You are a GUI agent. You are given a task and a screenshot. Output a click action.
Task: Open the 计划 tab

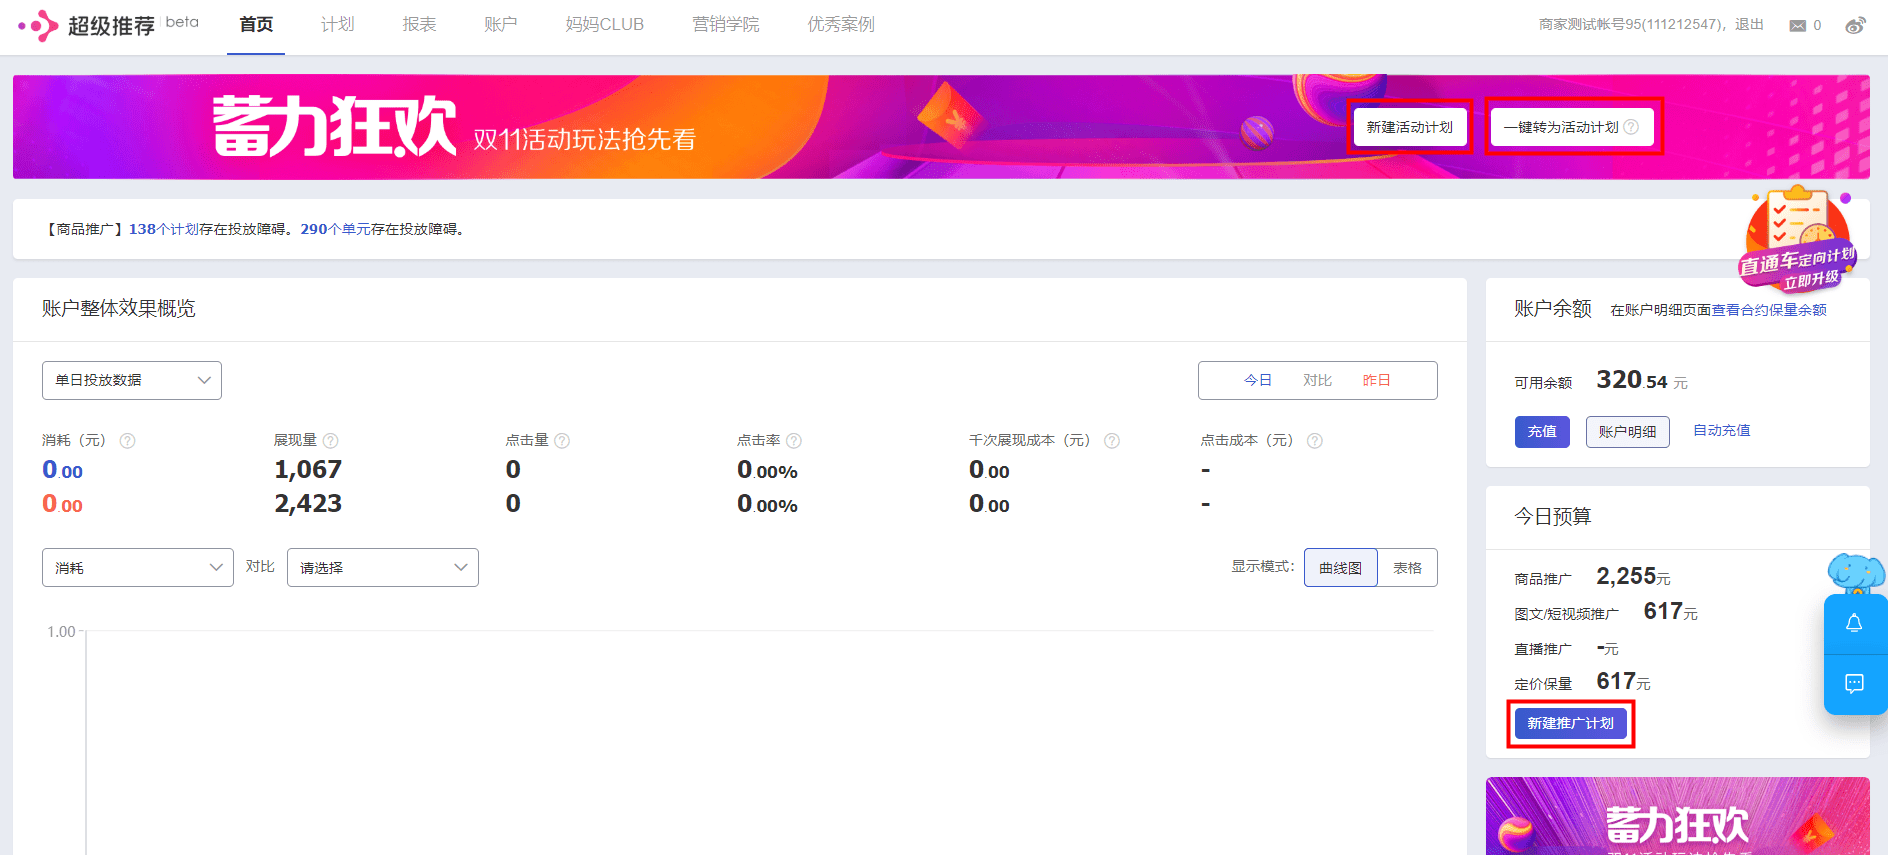[338, 25]
